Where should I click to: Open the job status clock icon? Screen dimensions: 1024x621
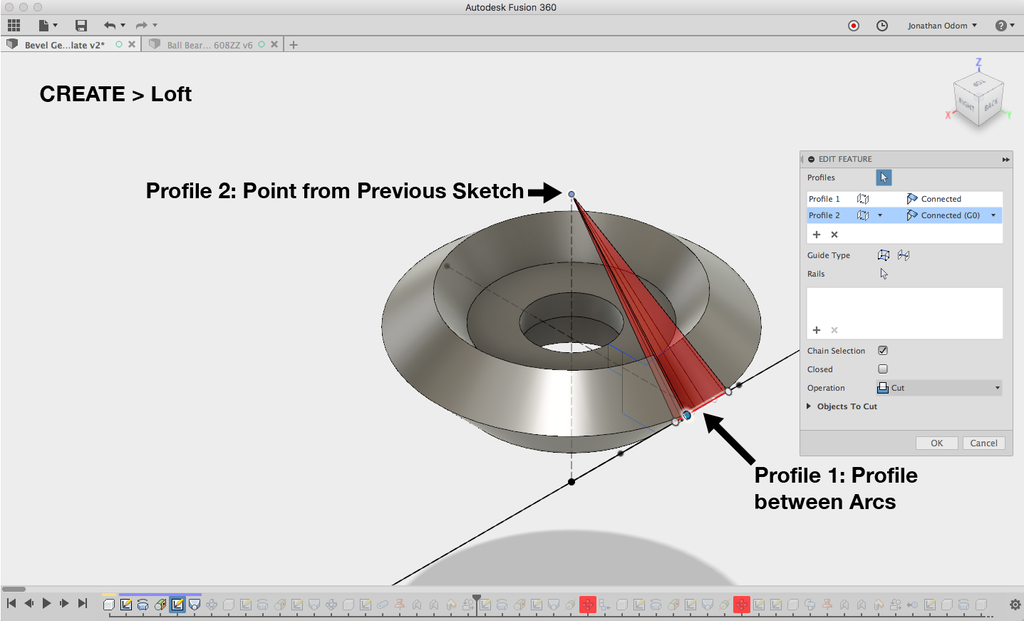click(x=882, y=25)
